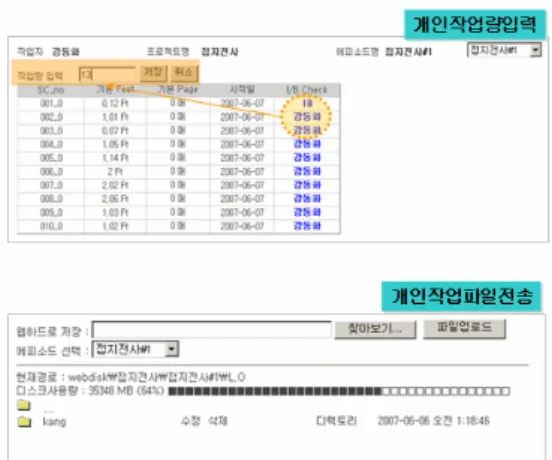Click the 강동화 link in row 005_0

pyautogui.click(x=307, y=158)
